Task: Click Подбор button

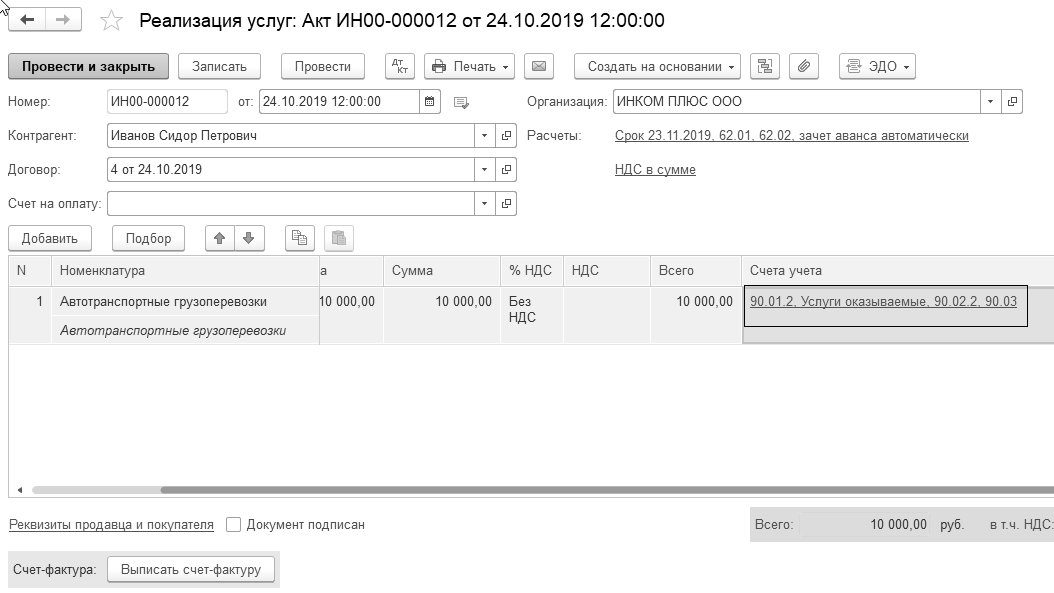Action: click(149, 238)
